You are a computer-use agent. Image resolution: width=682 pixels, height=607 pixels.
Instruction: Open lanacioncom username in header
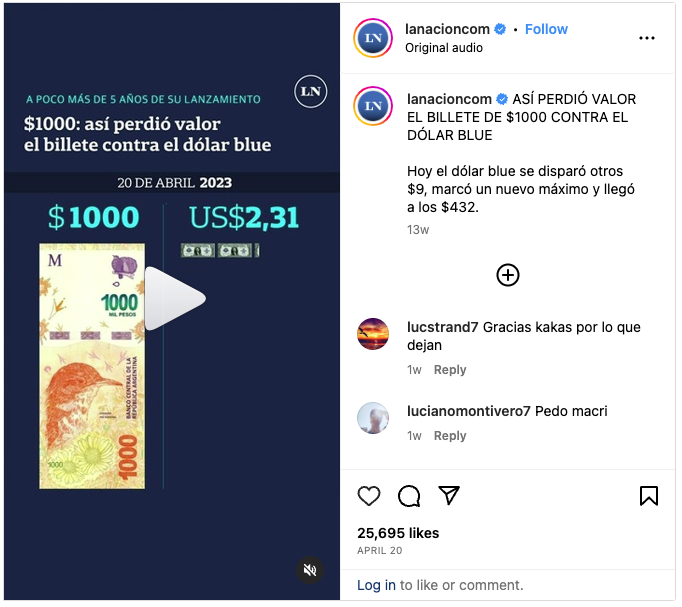pos(447,29)
